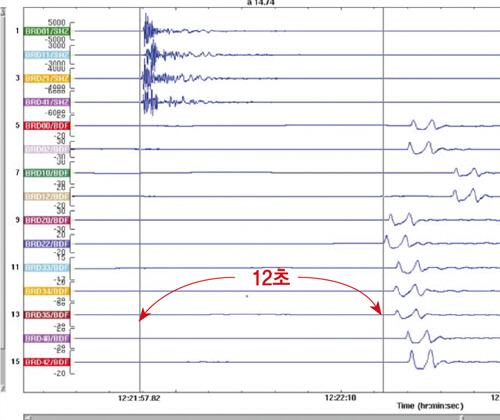Select the light blue BRD11/SHZ channel label

47,55
